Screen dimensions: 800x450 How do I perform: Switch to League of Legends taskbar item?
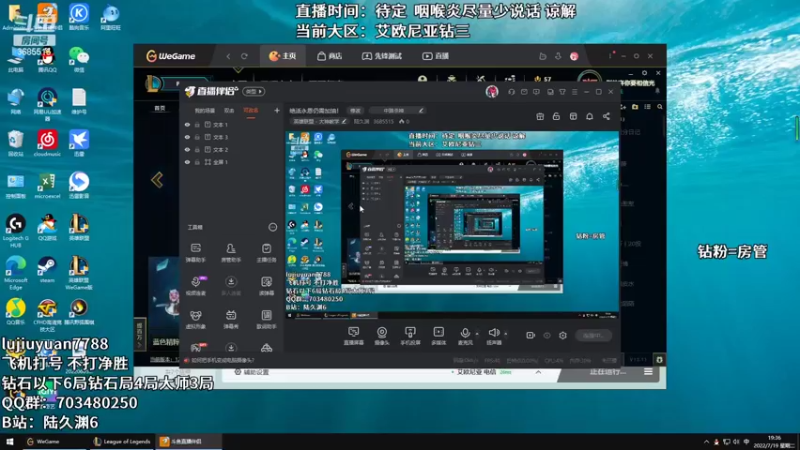click(122, 442)
